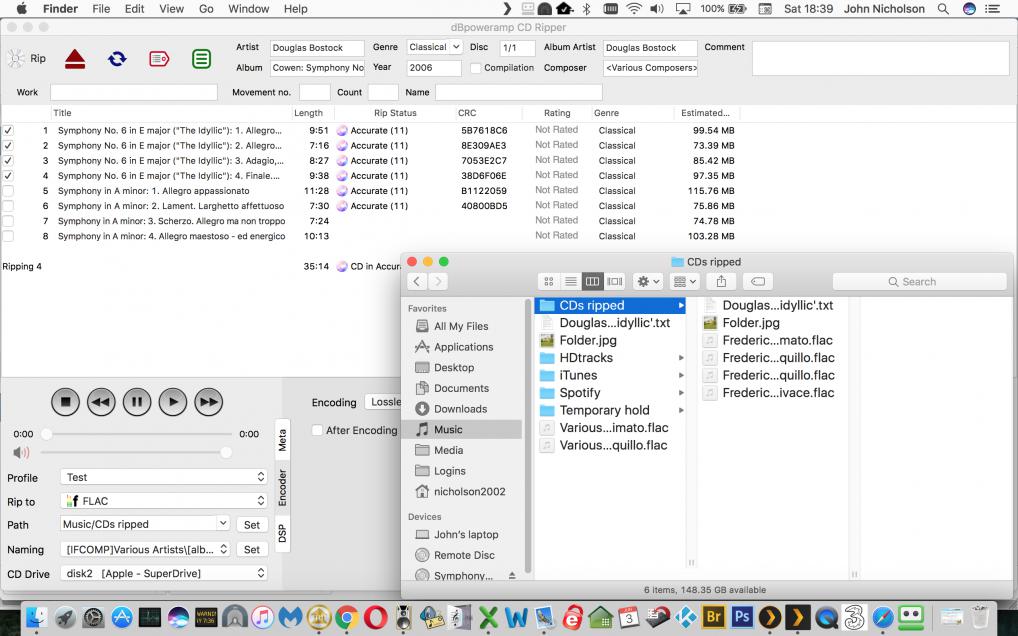Image resolution: width=1018 pixels, height=636 pixels.
Task: Expand the CD Drive dropdown
Action: (164, 574)
